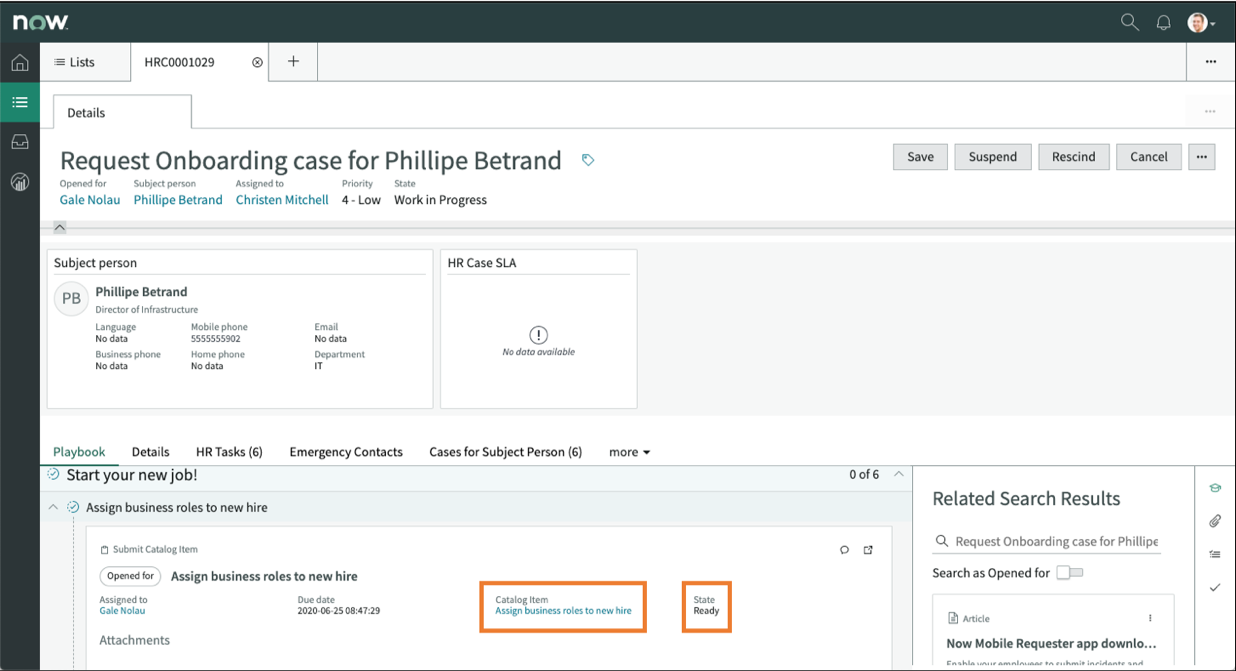Click the status icon beside Assign business roles

coord(73,507)
